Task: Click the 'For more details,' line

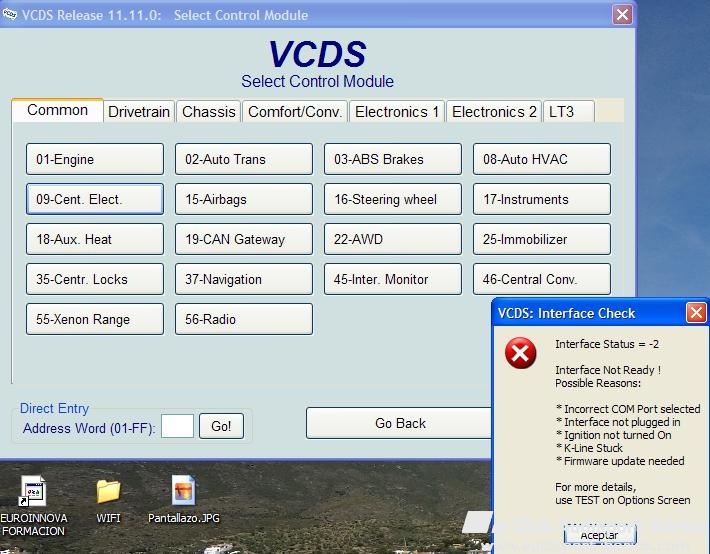Action: point(595,487)
